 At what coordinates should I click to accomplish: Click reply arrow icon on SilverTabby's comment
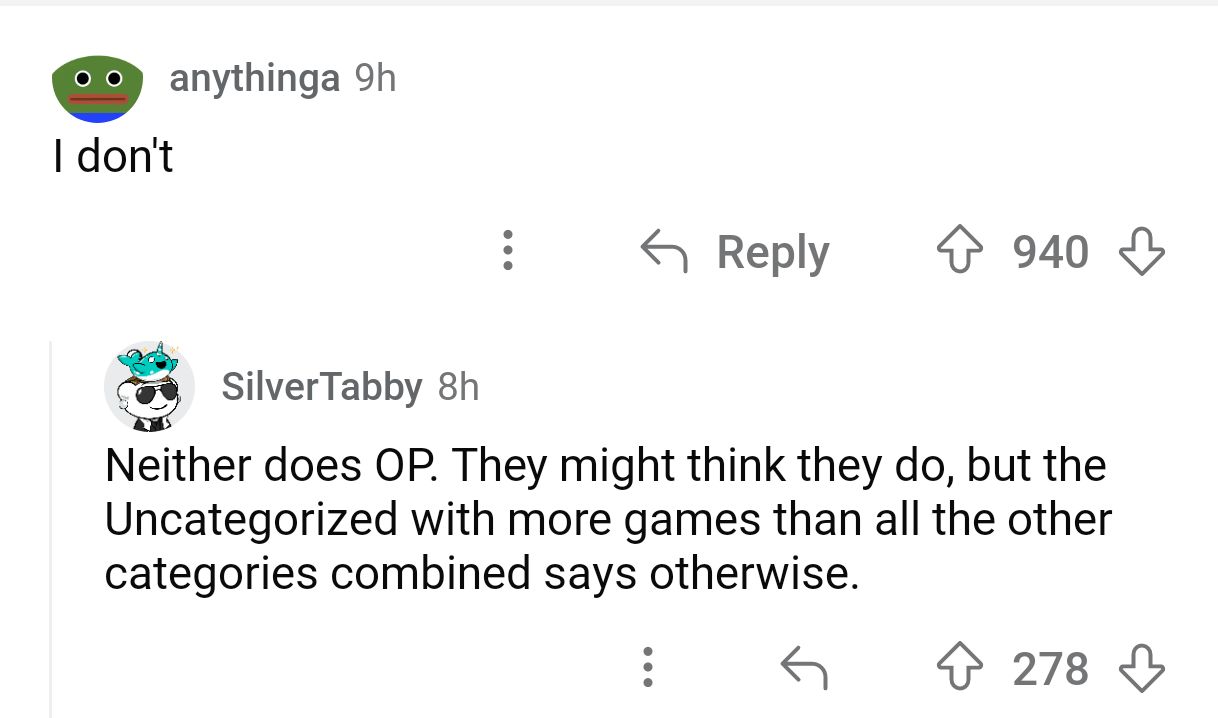pyautogui.click(x=805, y=669)
